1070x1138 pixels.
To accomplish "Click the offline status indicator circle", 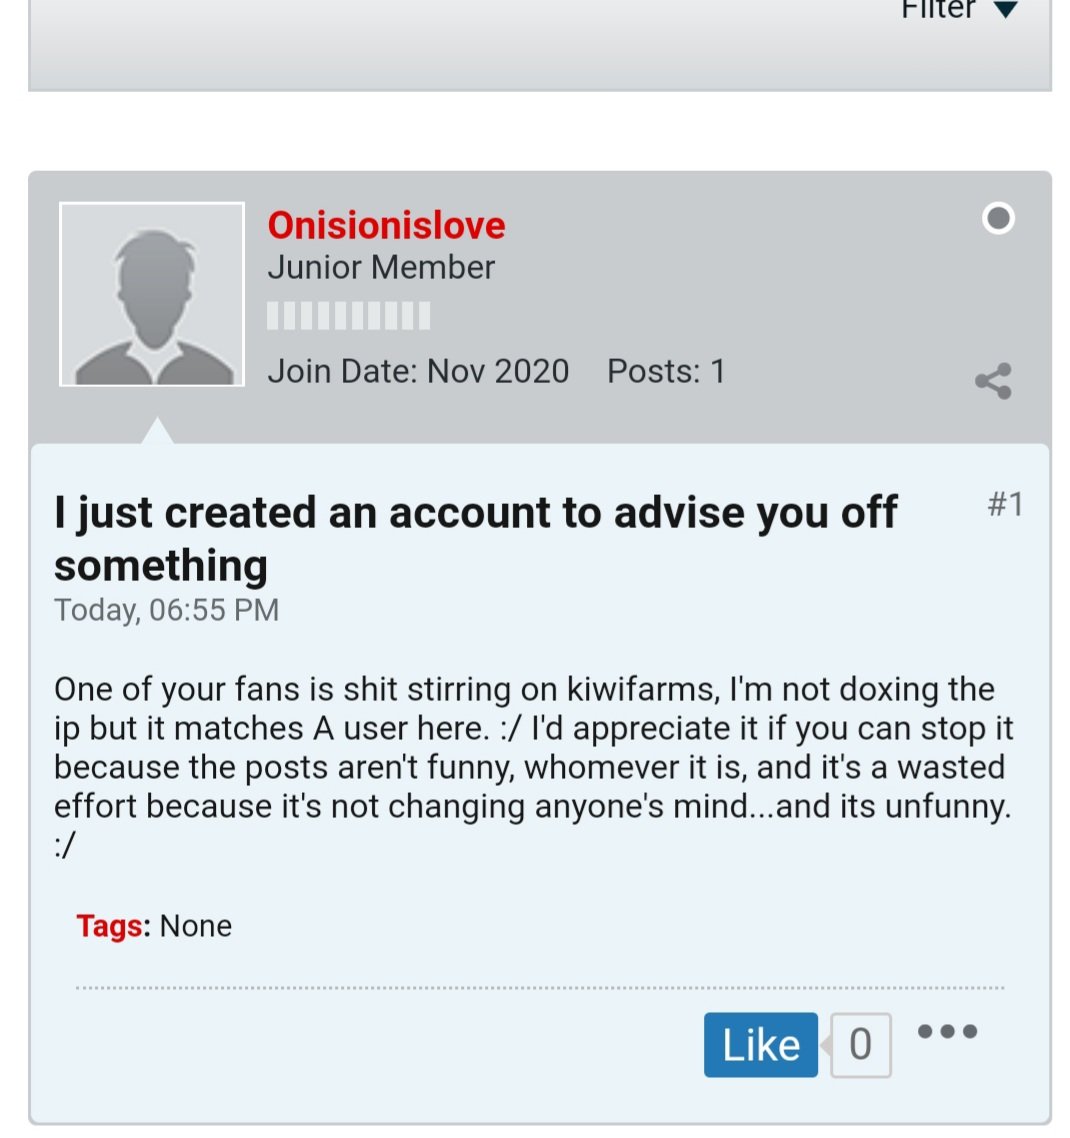I will point(998,218).
